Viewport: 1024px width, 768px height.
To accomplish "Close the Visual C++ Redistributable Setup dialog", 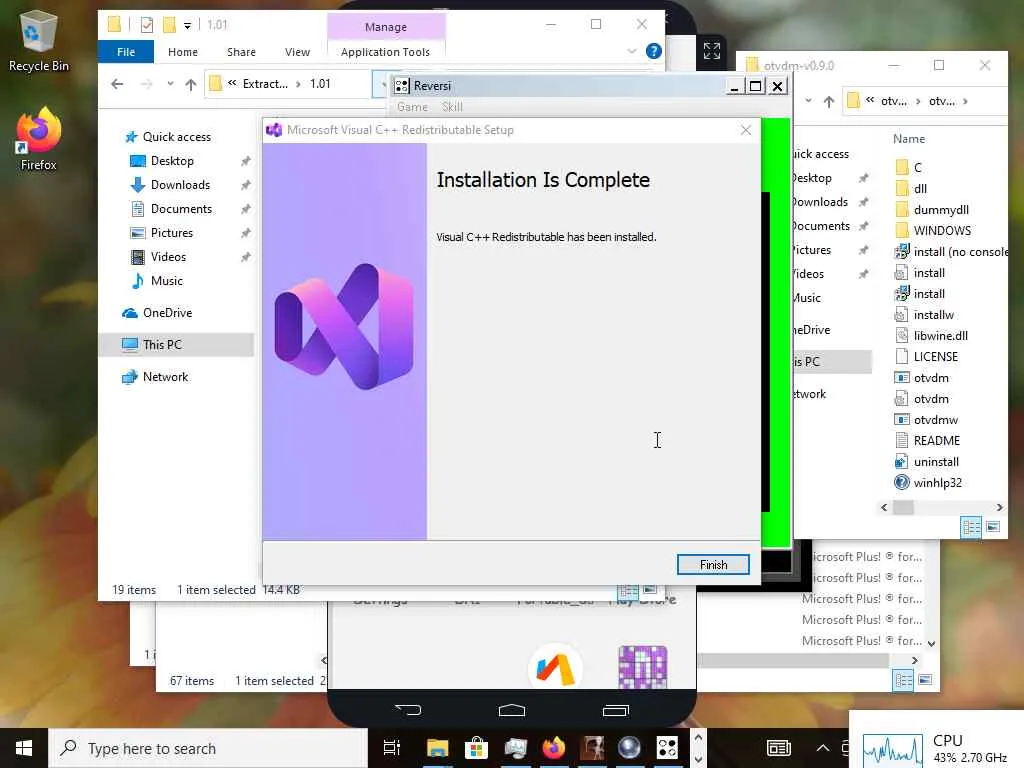I will pos(746,130).
